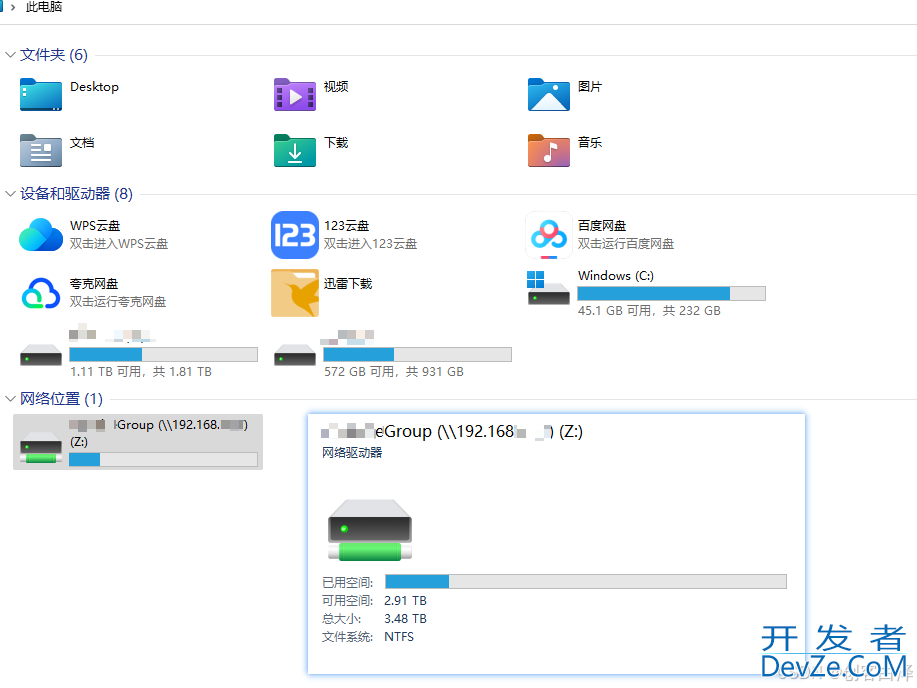917x688 pixels.
Task: Click 双击运行百度网盘 description text
Action: point(626,244)
